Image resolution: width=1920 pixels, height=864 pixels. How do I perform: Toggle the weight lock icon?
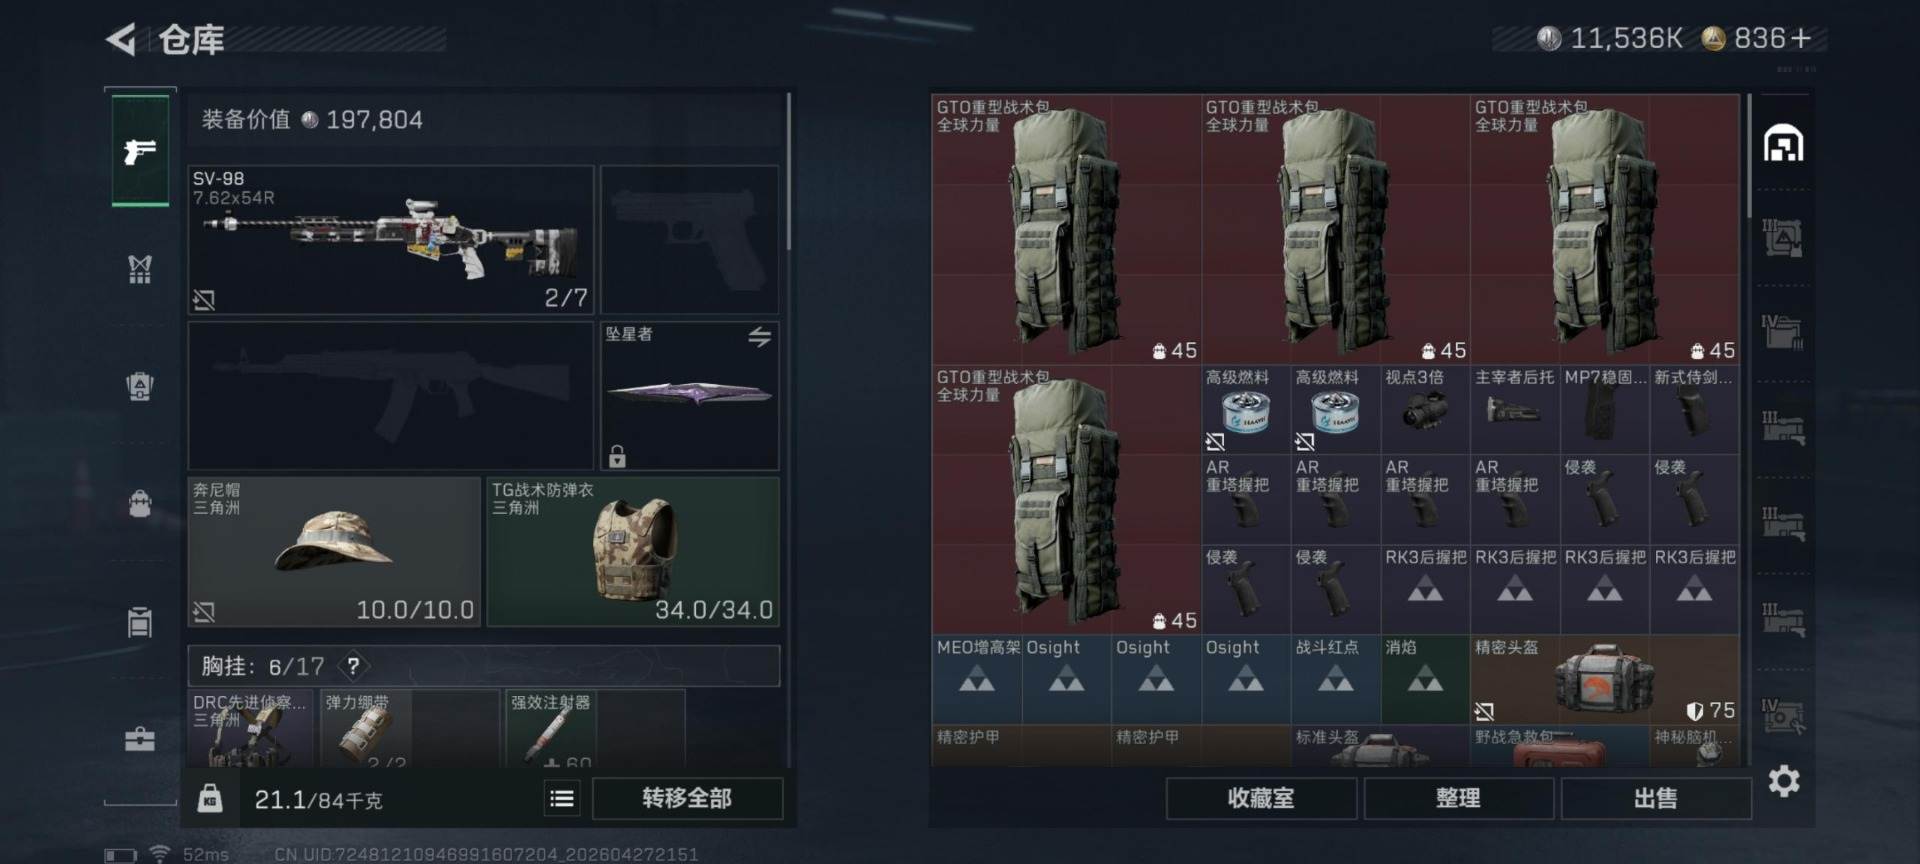coord(210,798)
